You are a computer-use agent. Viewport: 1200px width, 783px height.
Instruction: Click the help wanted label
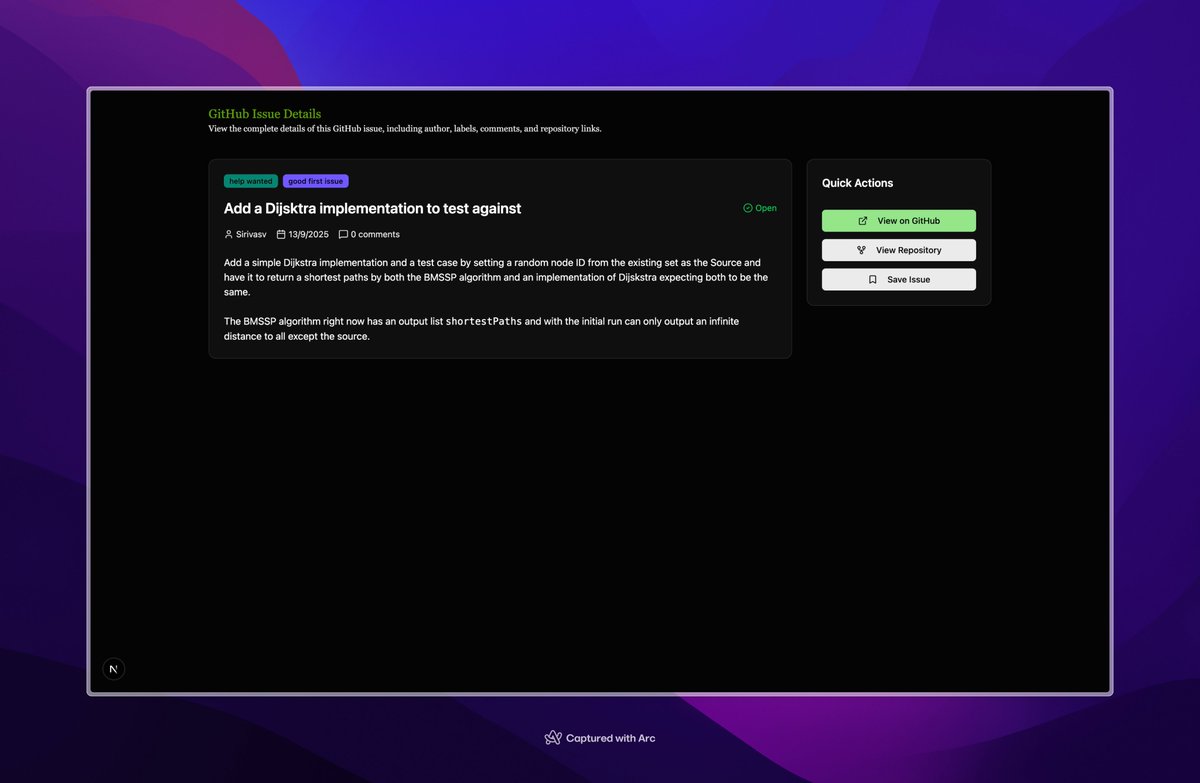pyautogui.click(x=251, y=181)
